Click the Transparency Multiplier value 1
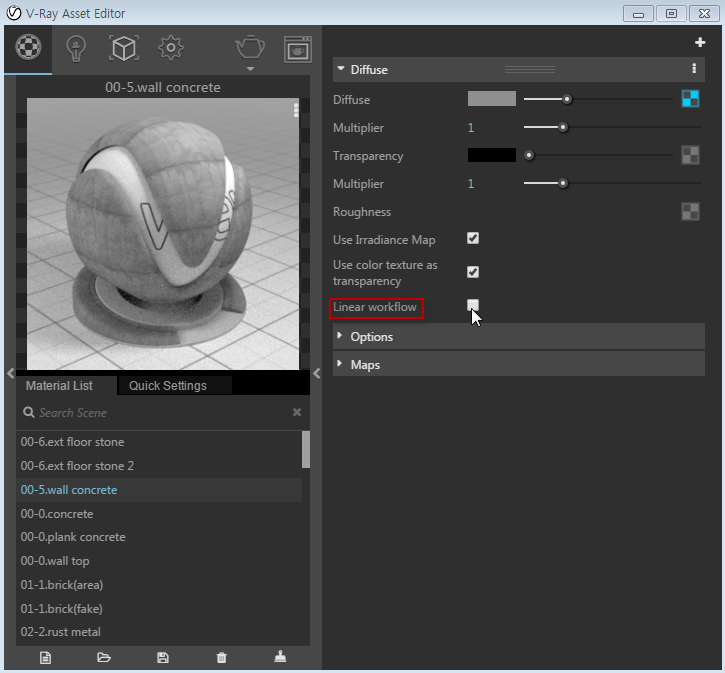This screenshot has height=673, width=725. tap(471, 184)
